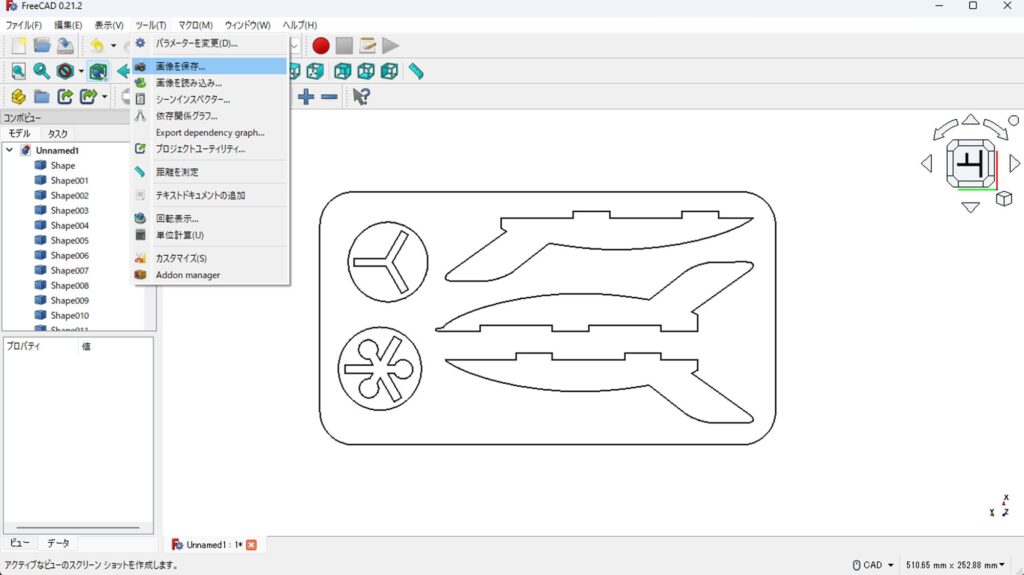1024x575 pixels.
Task: Fit all content with the magnifier page icon
Action: [18, 71]
